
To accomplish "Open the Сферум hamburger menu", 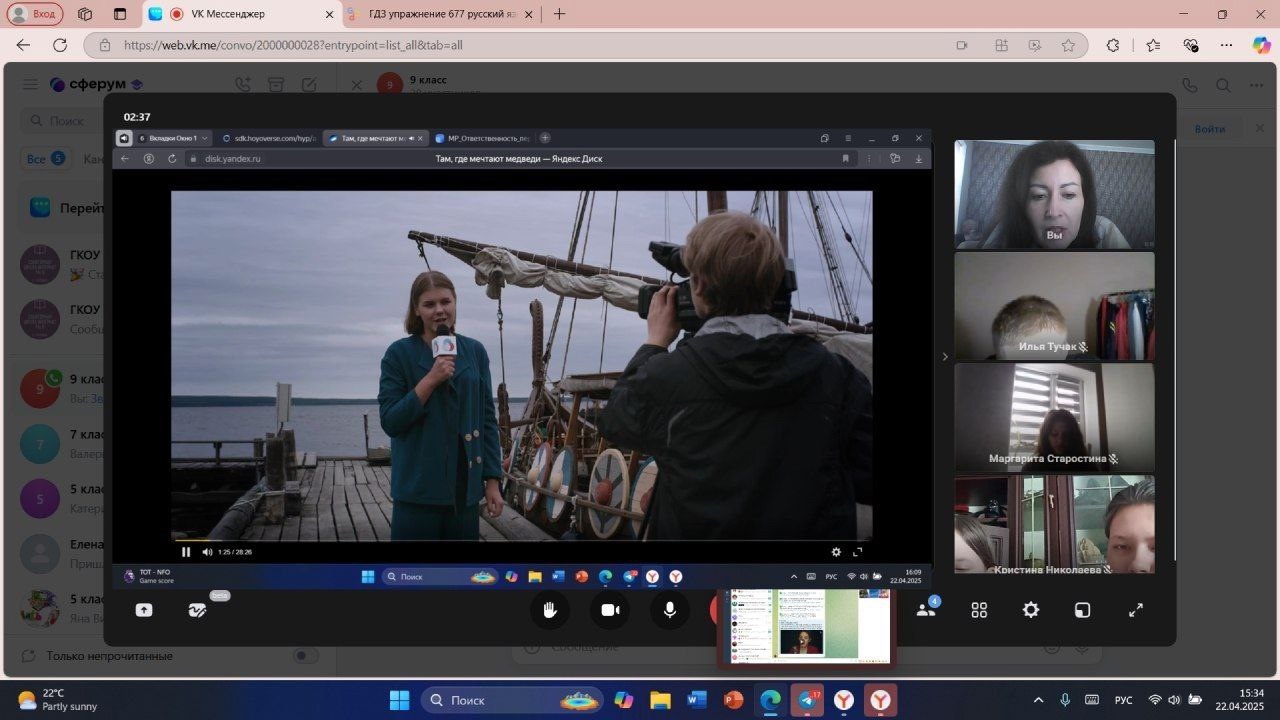I will 31,85.
